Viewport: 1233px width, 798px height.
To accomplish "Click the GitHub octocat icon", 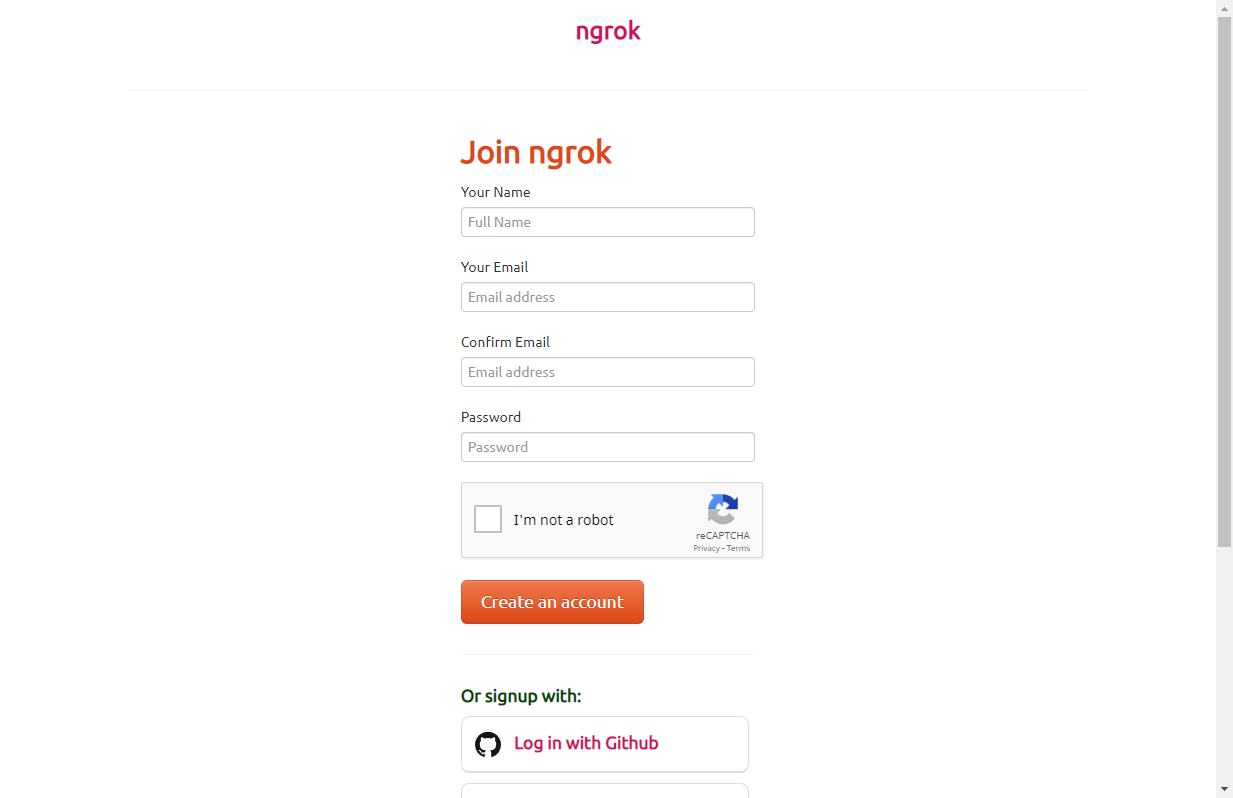I will (488, 744).
